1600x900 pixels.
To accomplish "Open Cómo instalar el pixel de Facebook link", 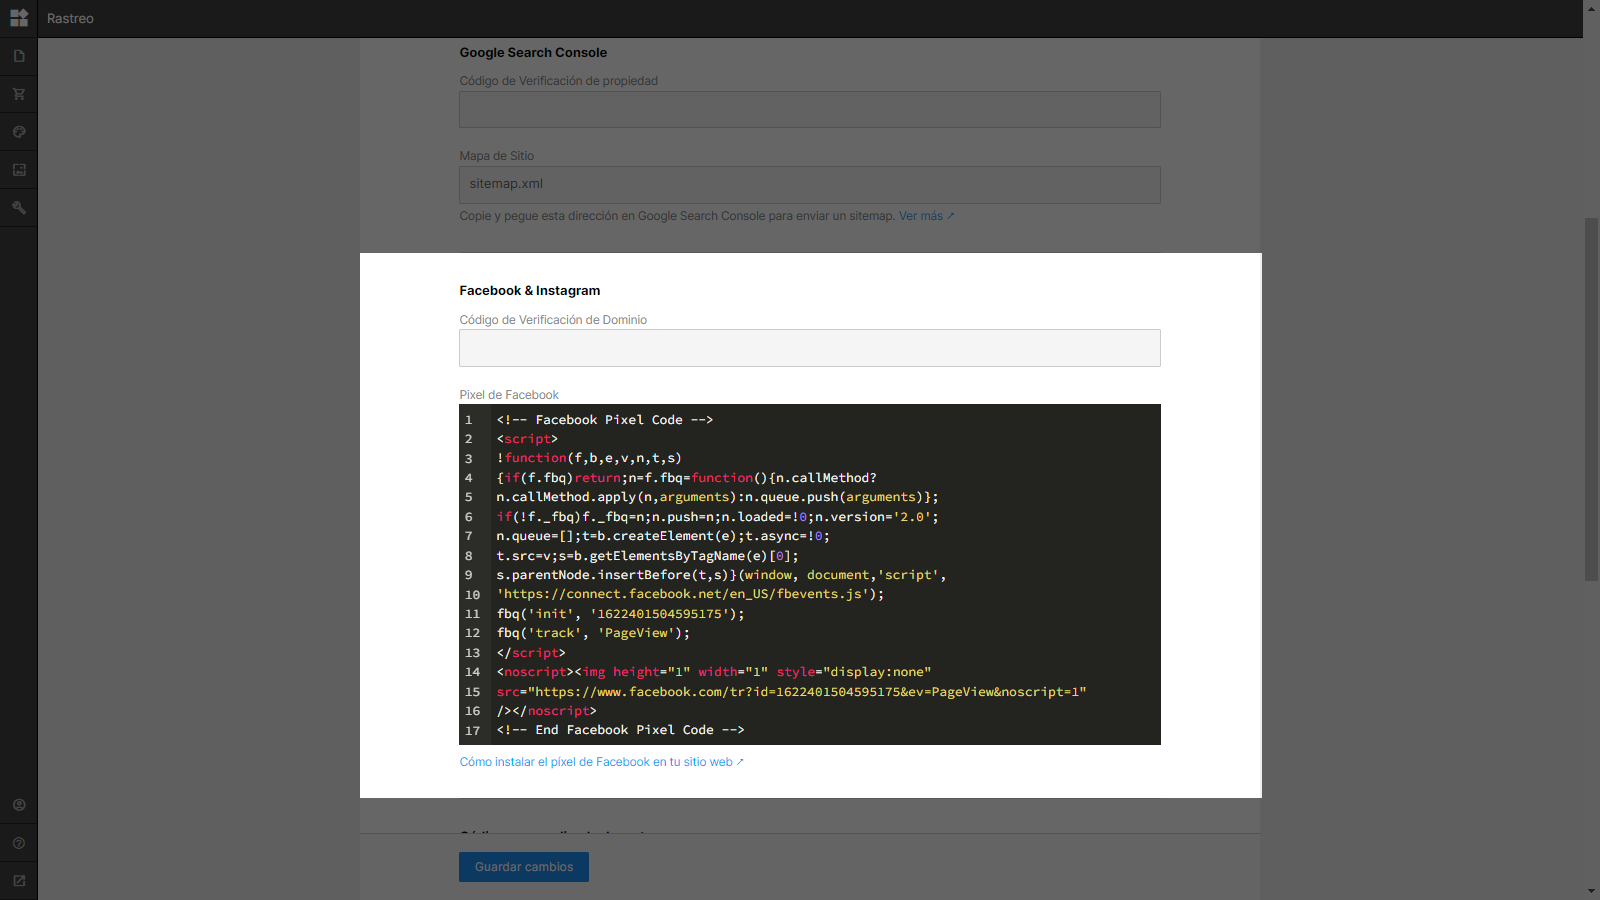I will (602, 762).
